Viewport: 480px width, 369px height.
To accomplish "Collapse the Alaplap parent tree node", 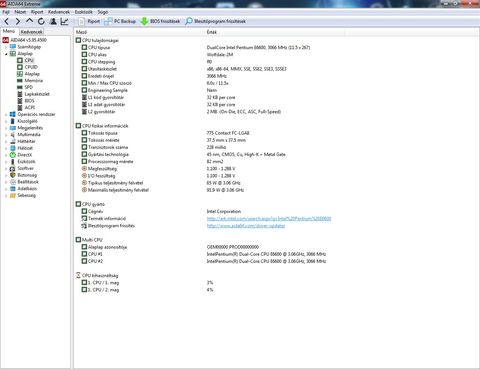I will click(x=6, y=54).
